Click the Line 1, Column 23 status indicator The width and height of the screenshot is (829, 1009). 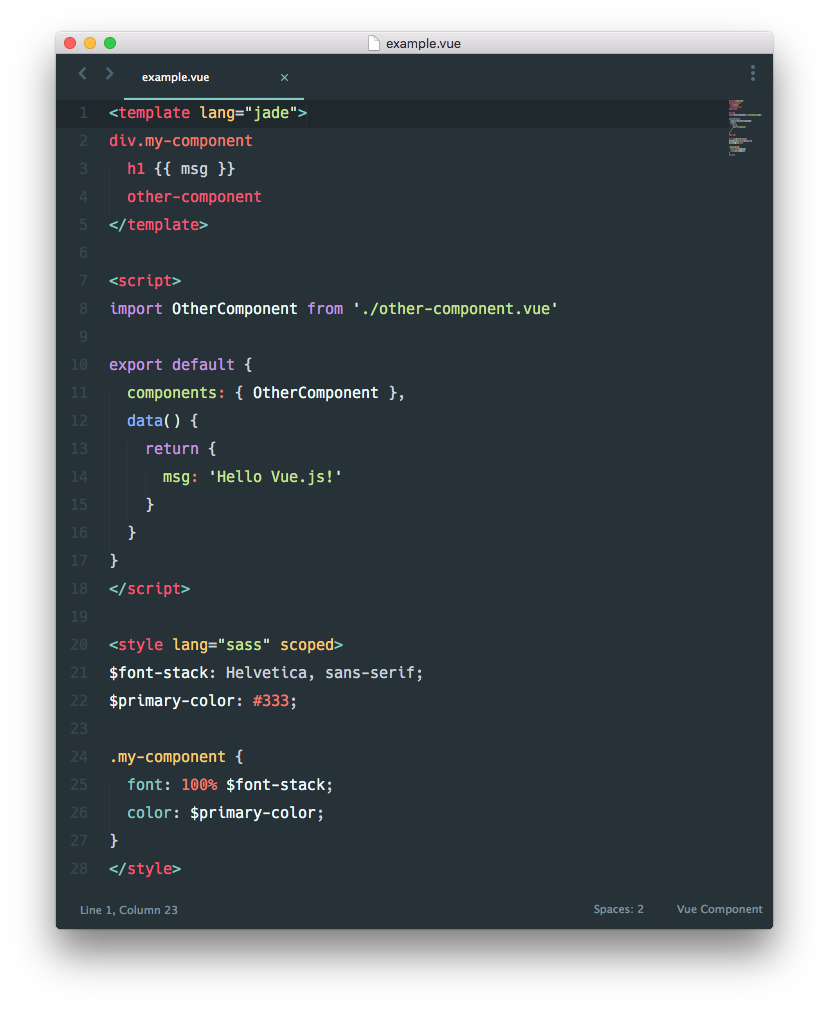tap(128, 910)
